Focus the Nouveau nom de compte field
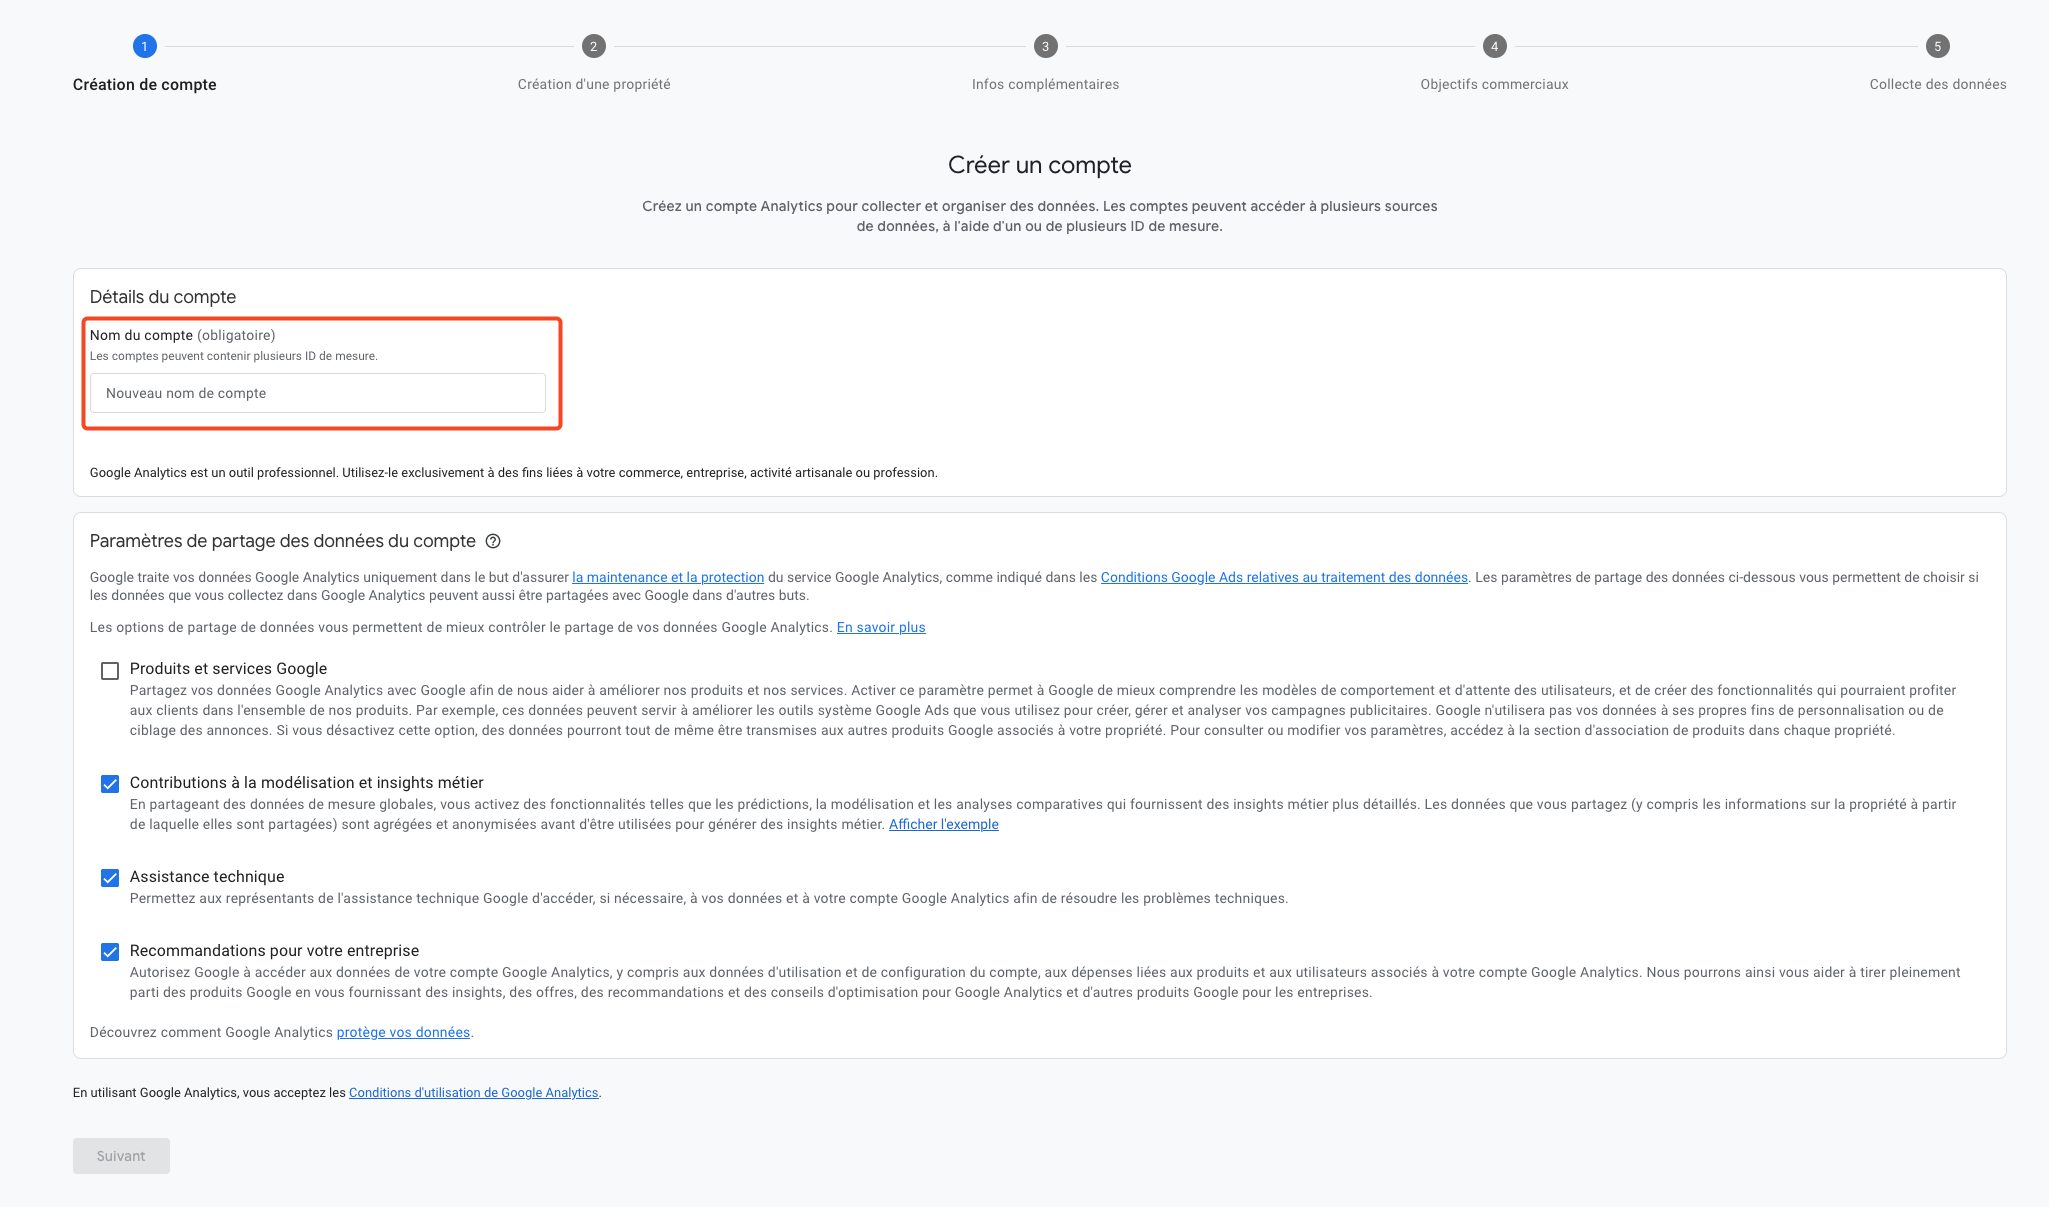 point(318,393)
